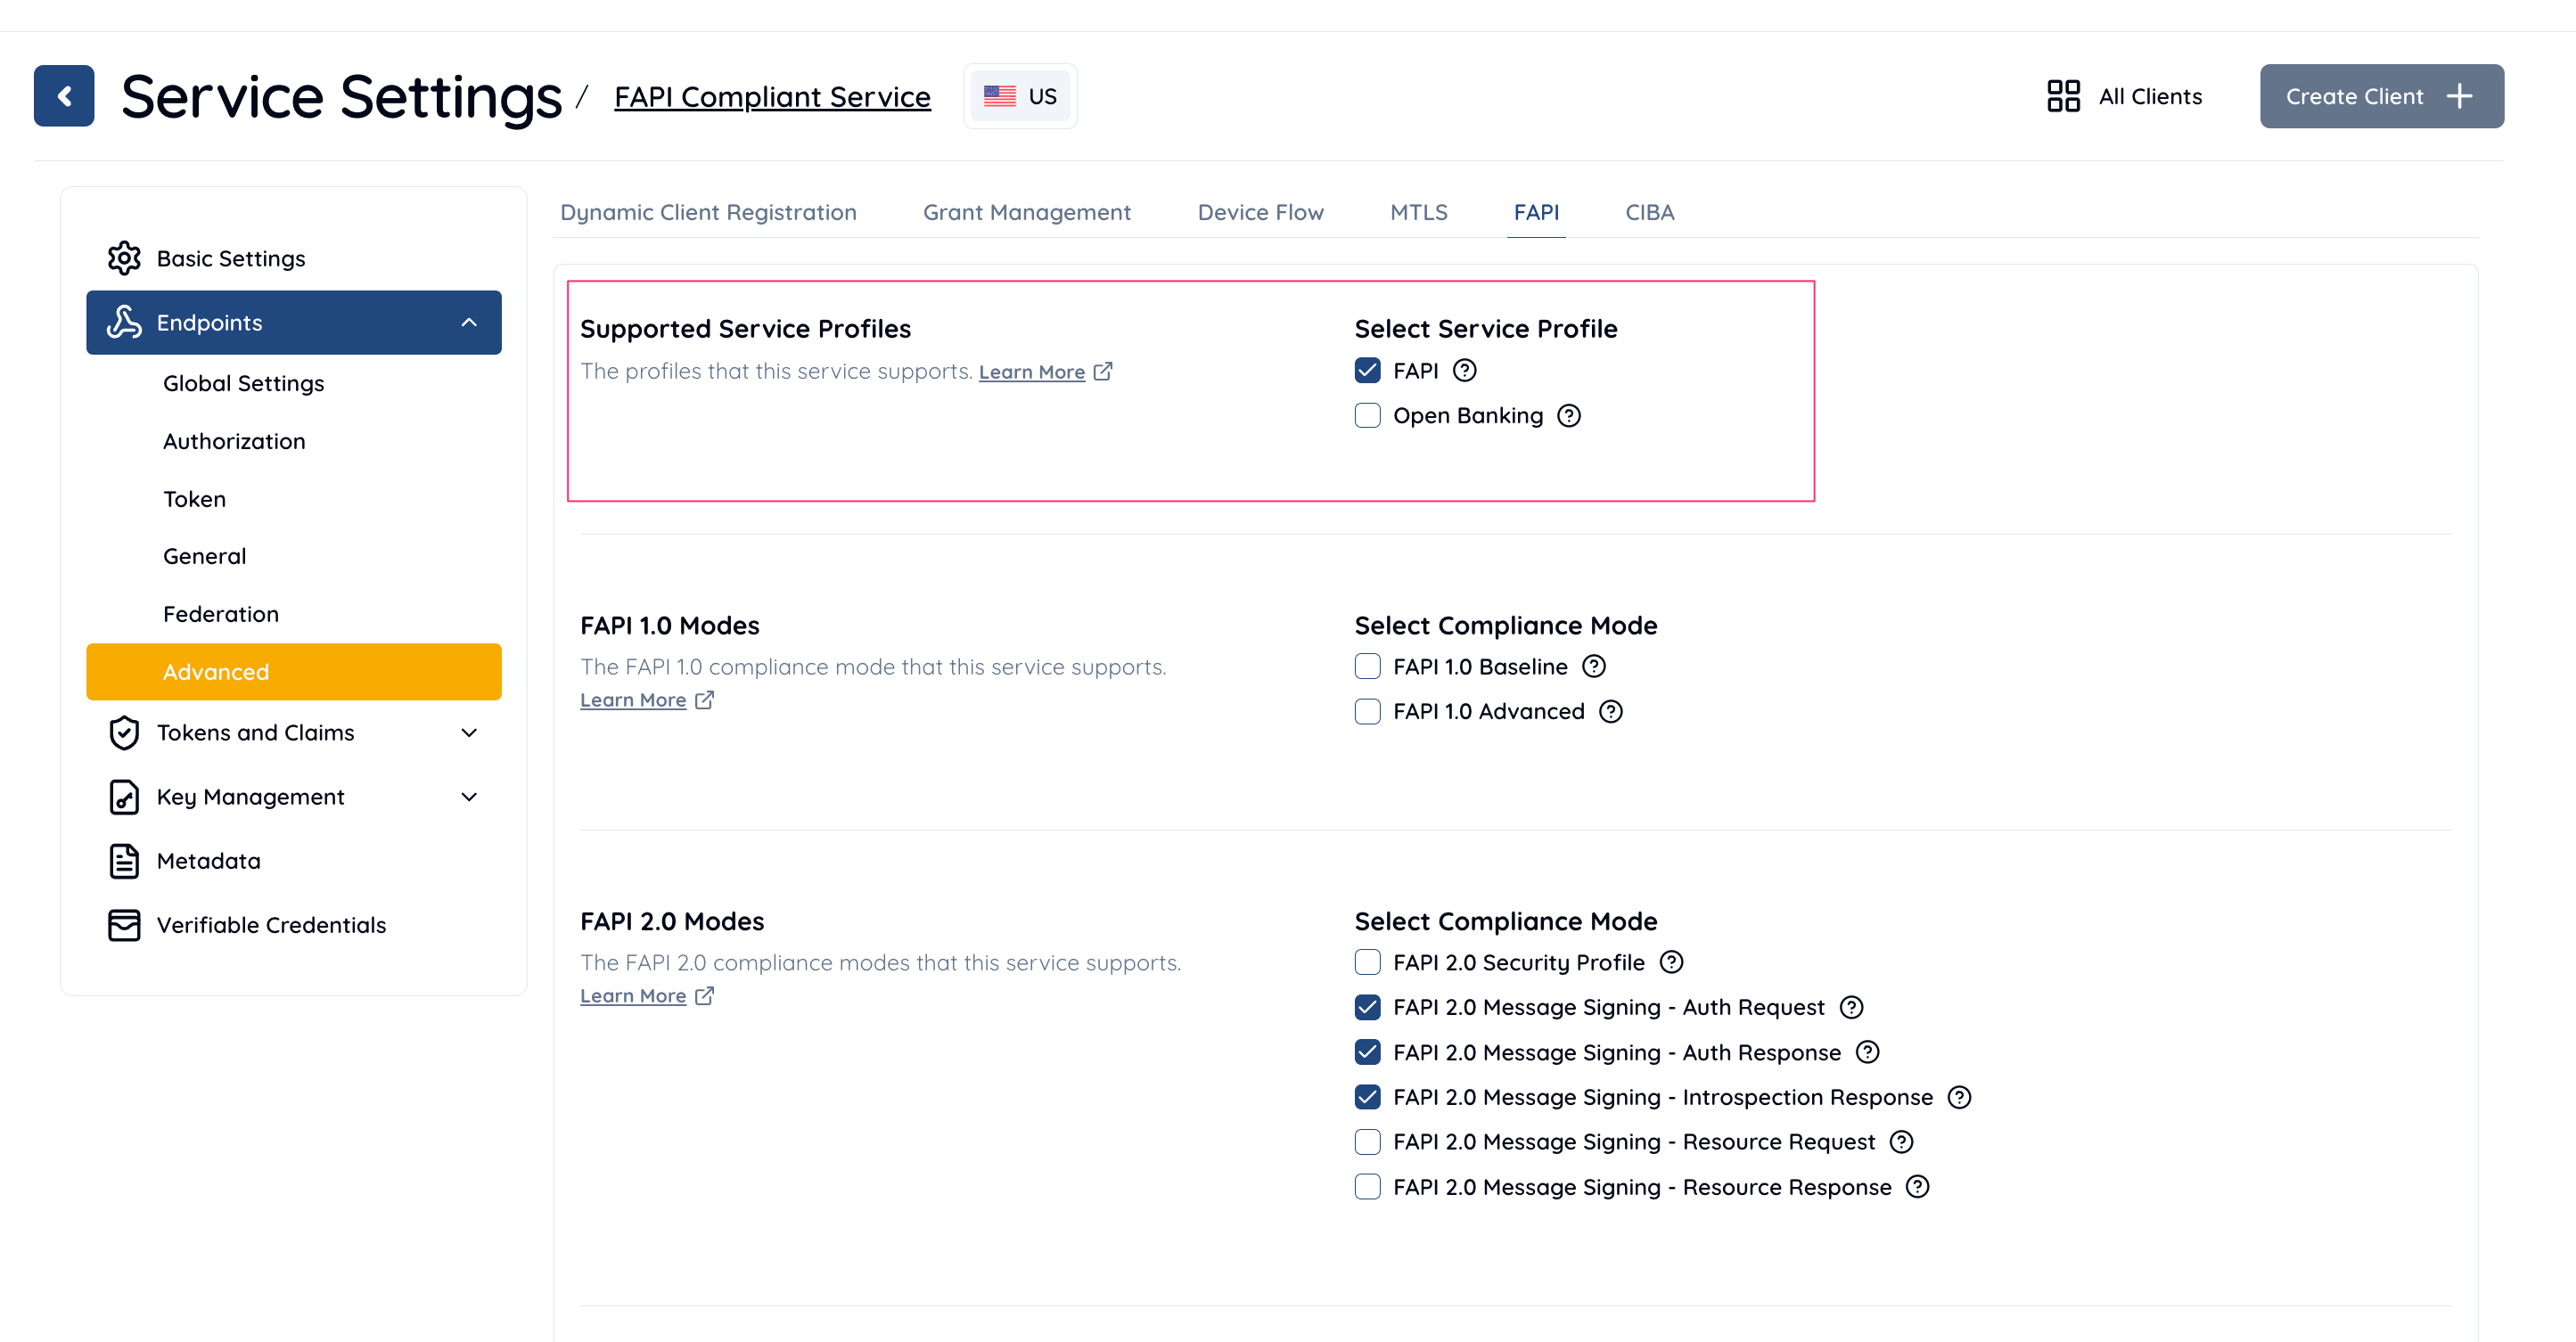Open help icon for FAPI 2.0 Security Profile
Image resolution: width=2576 pixels, height=1342 pixels.
pyautogui.click(x=1671, y=962)
